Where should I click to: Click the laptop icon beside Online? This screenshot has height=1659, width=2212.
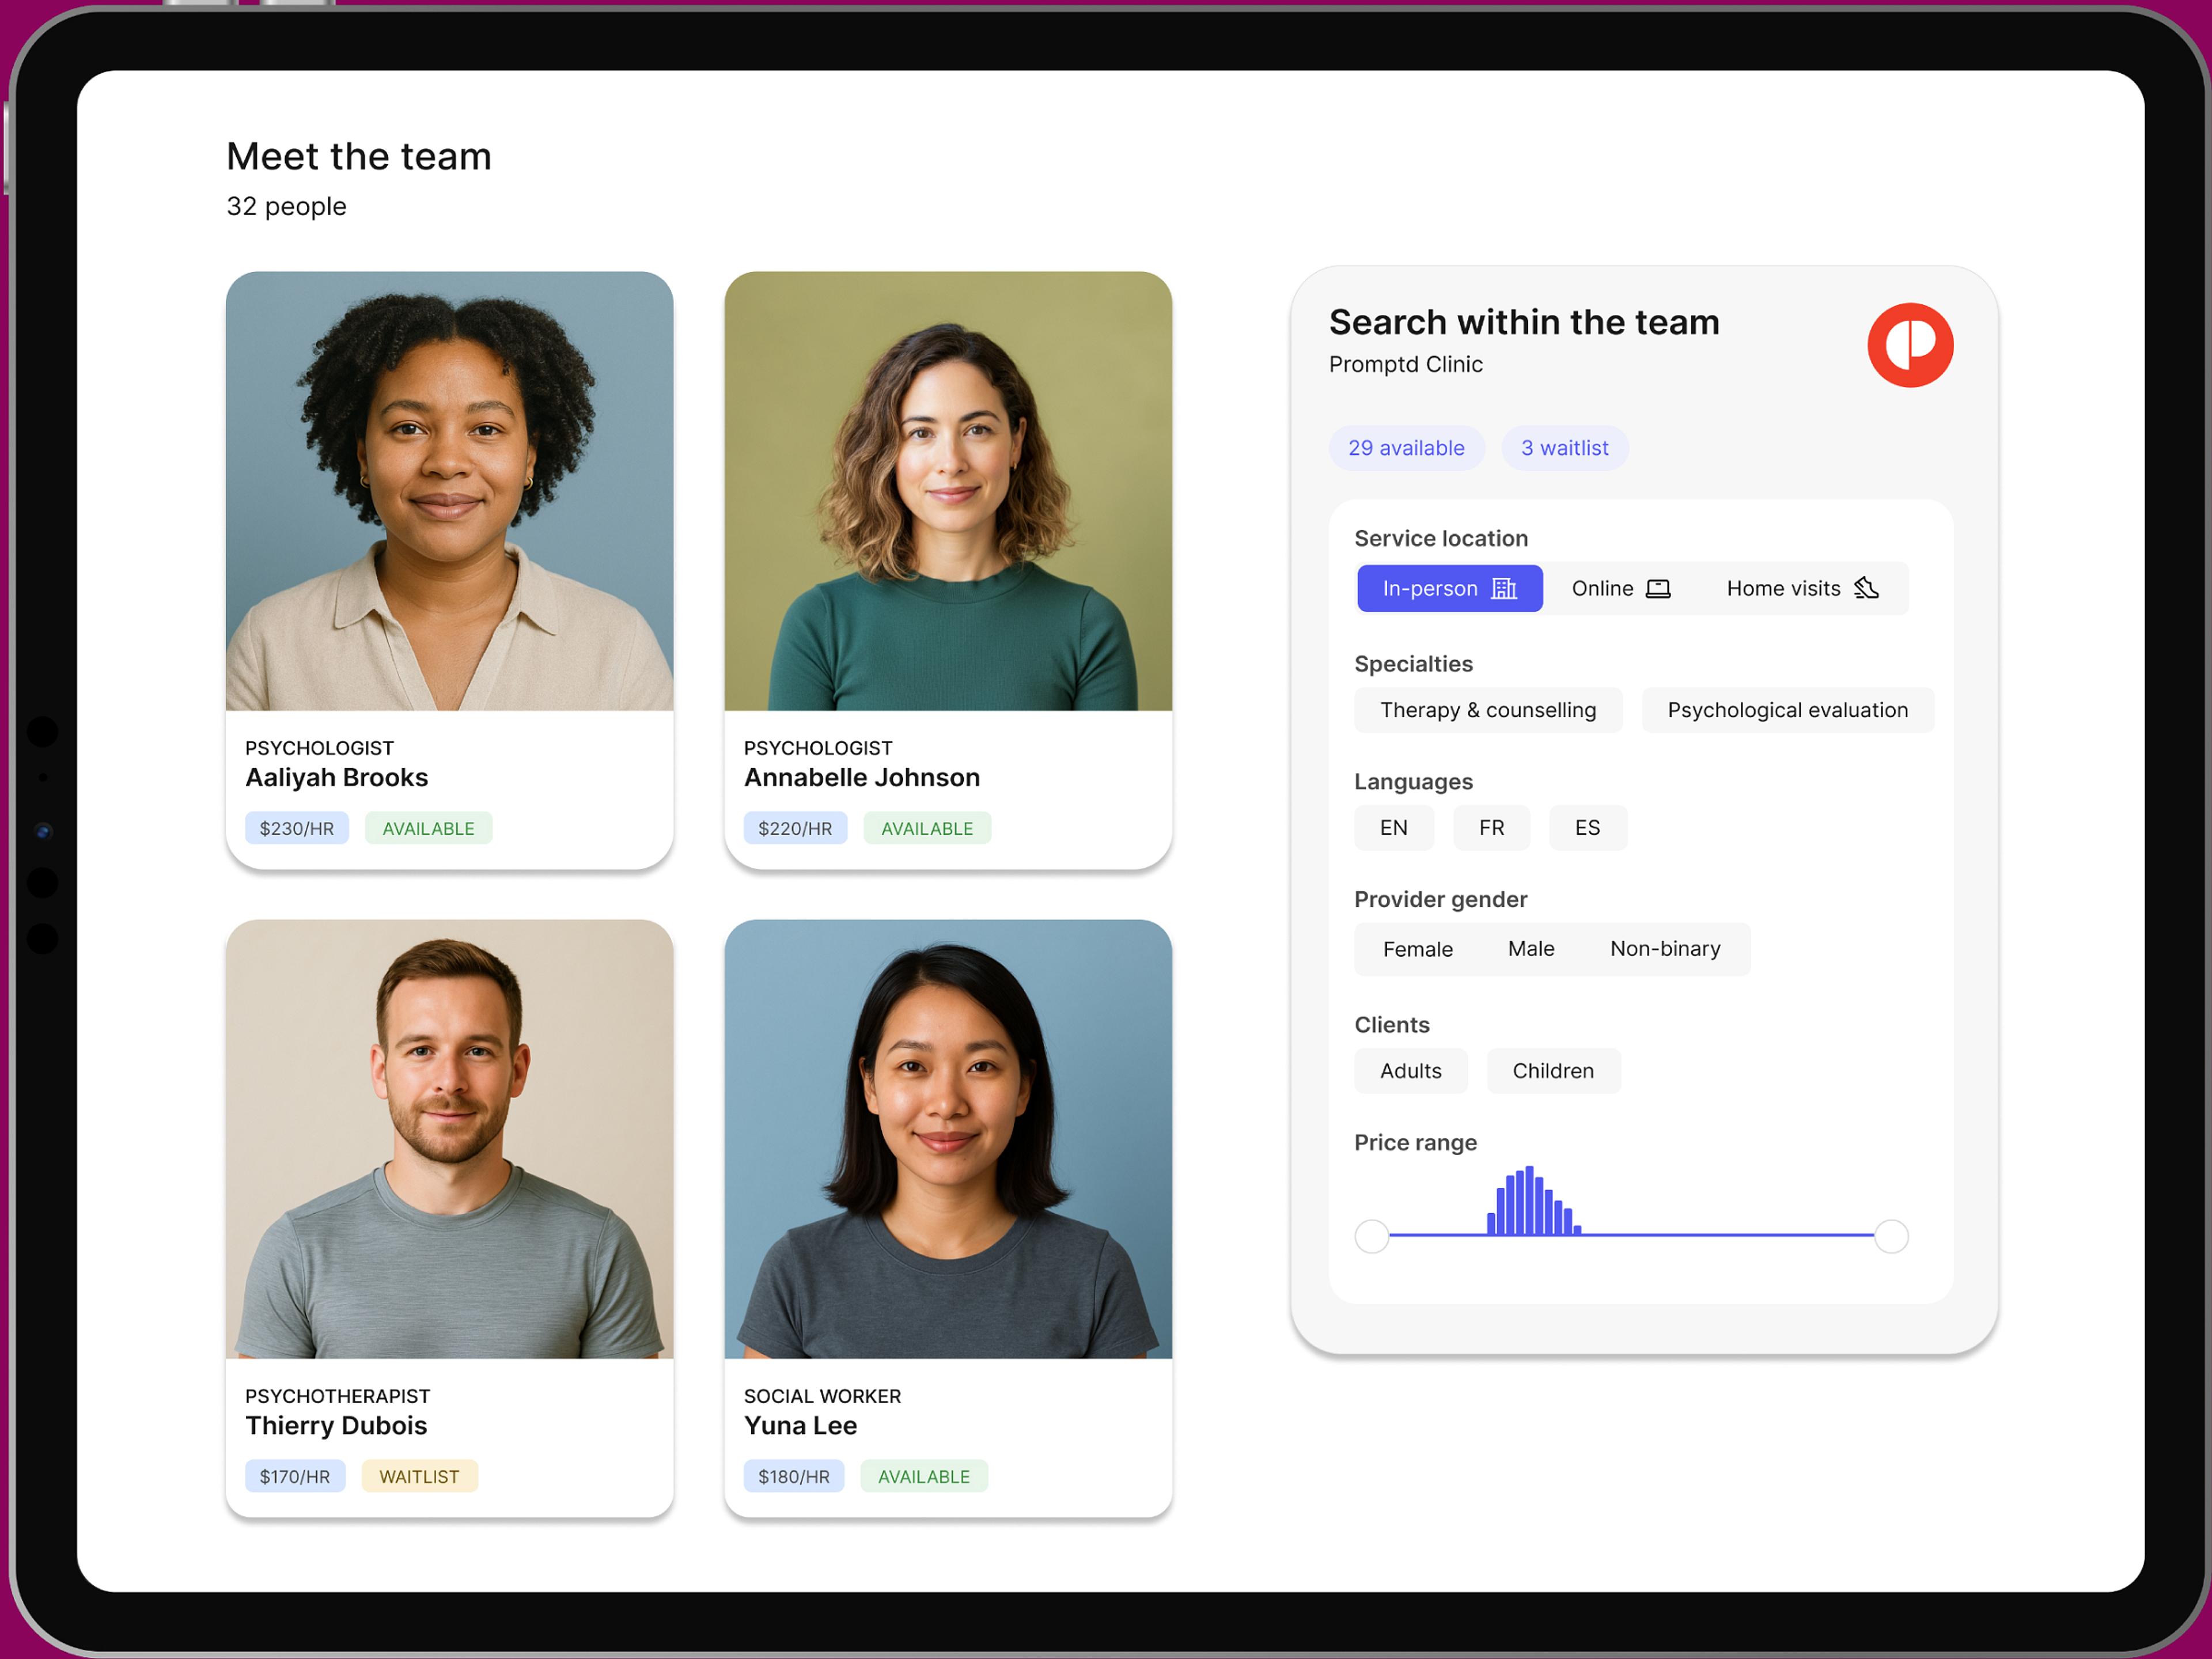point(1657,588)
